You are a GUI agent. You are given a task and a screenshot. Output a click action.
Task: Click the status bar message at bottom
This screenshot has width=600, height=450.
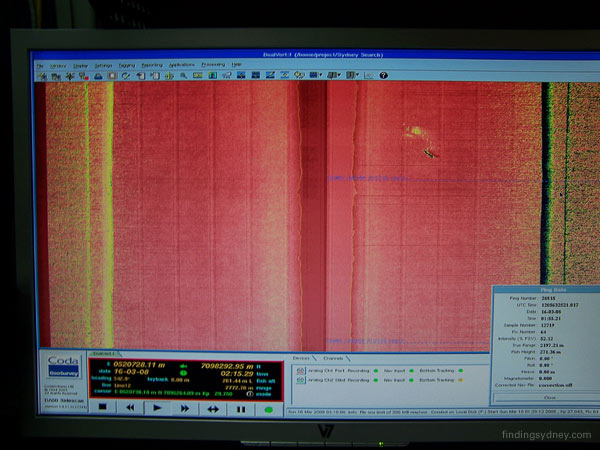(443, 412)
